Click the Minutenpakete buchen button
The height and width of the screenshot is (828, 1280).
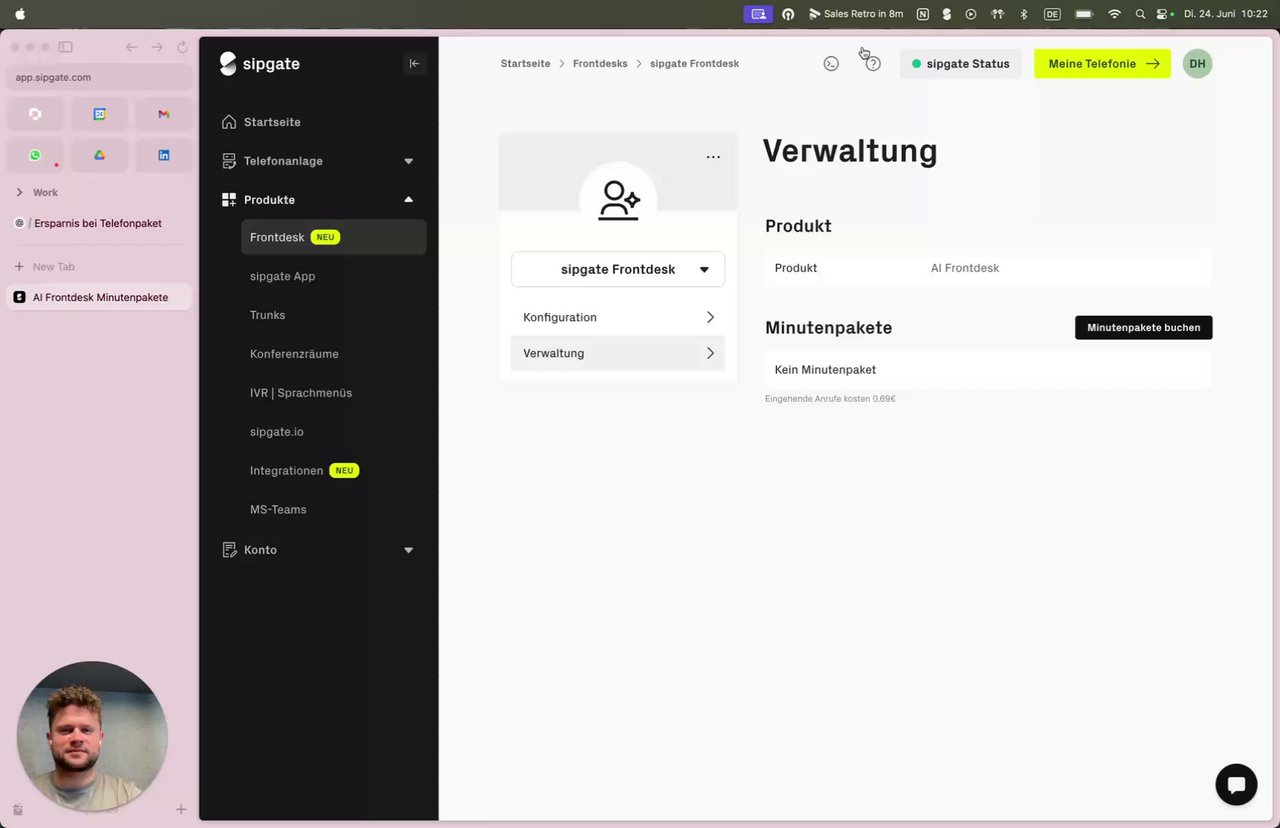(1144, 327)
